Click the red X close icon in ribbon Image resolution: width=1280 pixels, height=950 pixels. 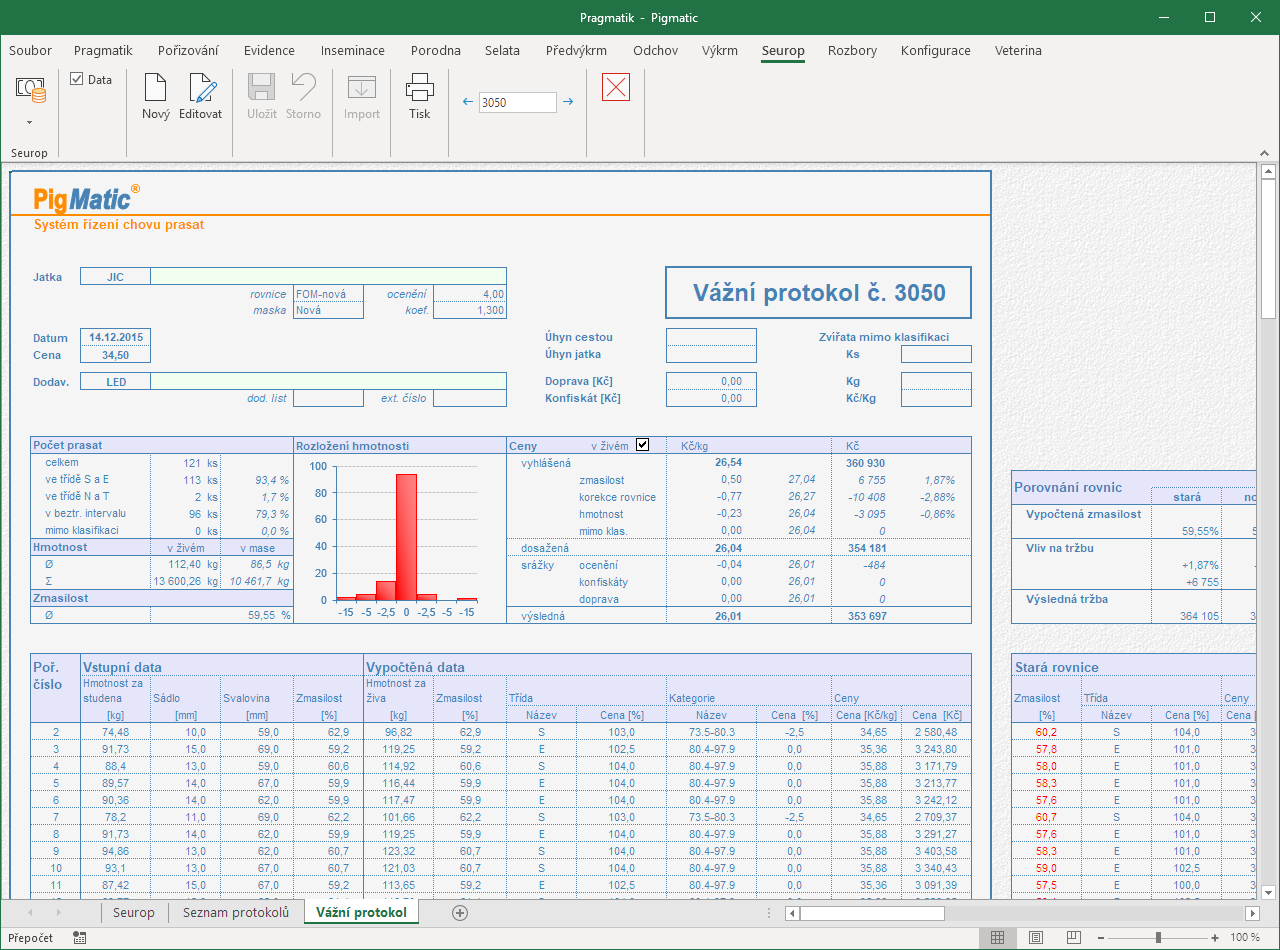[616, 87]
